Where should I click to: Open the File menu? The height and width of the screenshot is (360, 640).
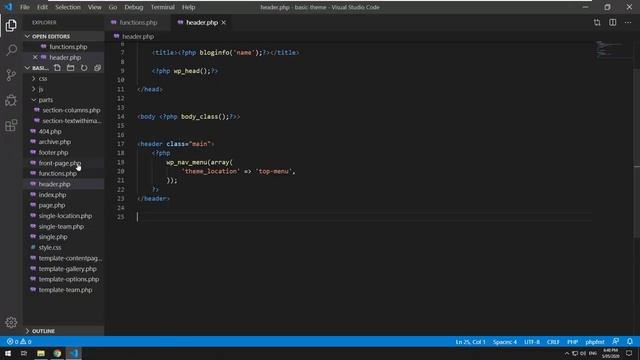coord(25,7)
